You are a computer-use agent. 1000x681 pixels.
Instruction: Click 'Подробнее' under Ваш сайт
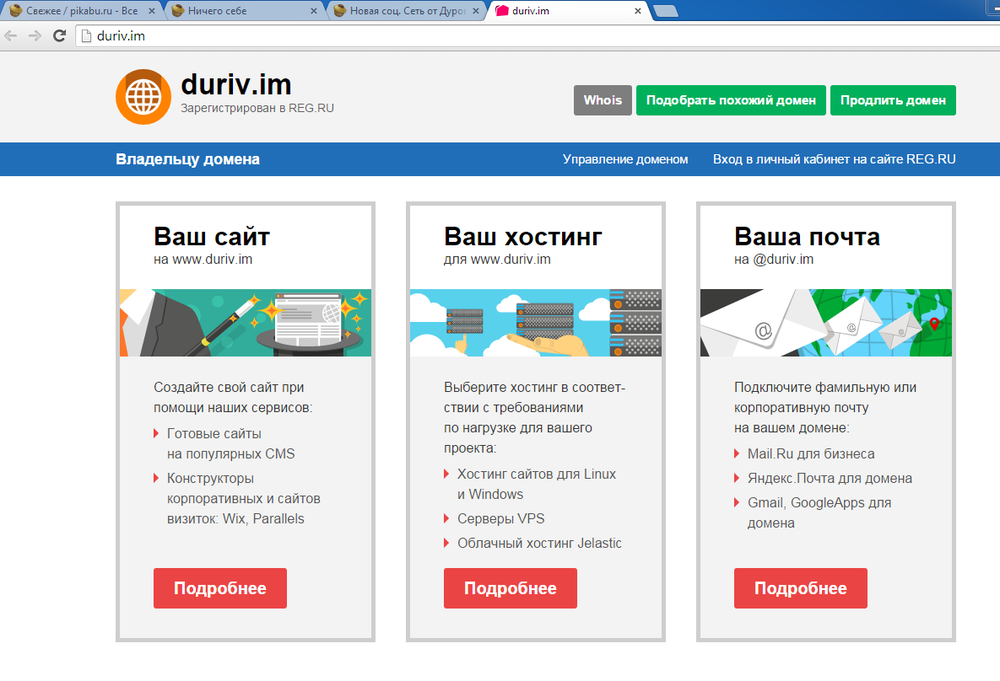[x=220, y=588]
